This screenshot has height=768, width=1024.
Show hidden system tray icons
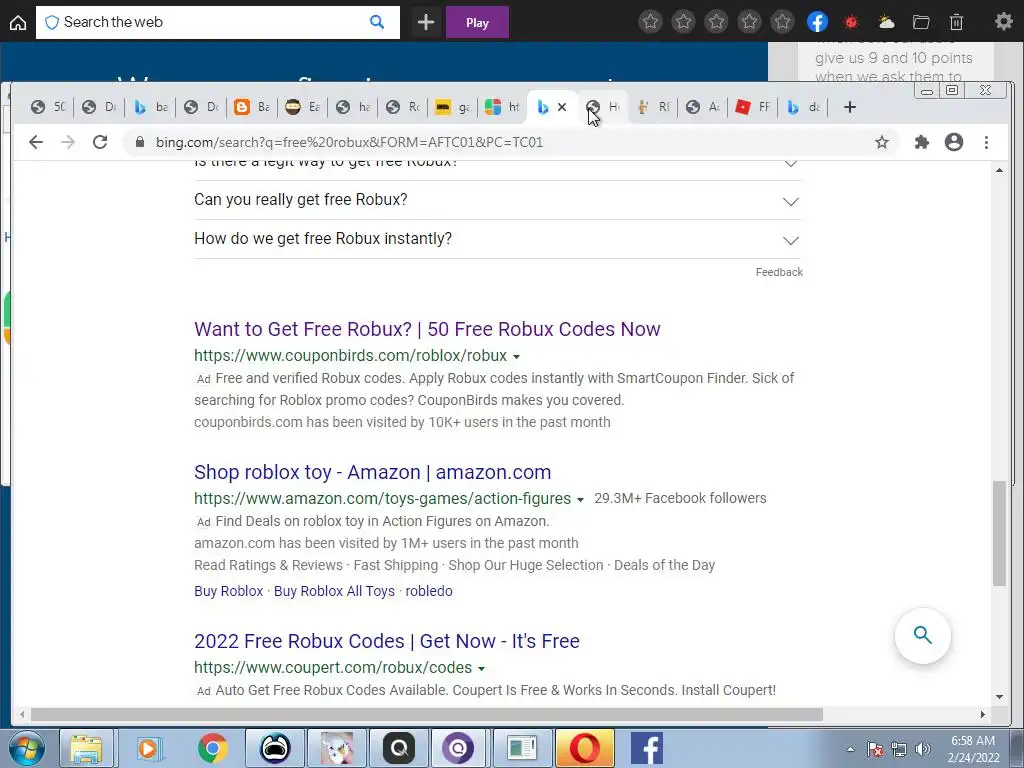(850, 749)
